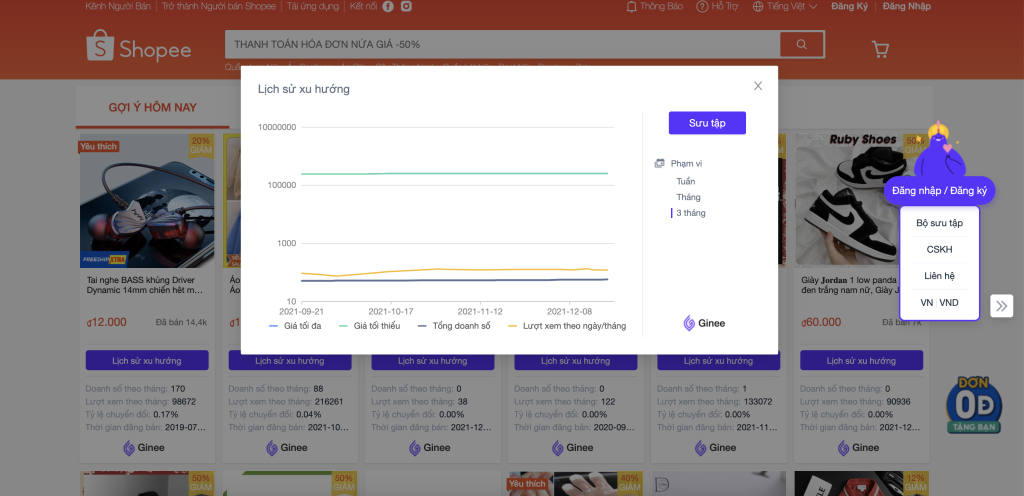Select Tuần range option
This screenshot has height=496, width=1024.
(686, 181)
